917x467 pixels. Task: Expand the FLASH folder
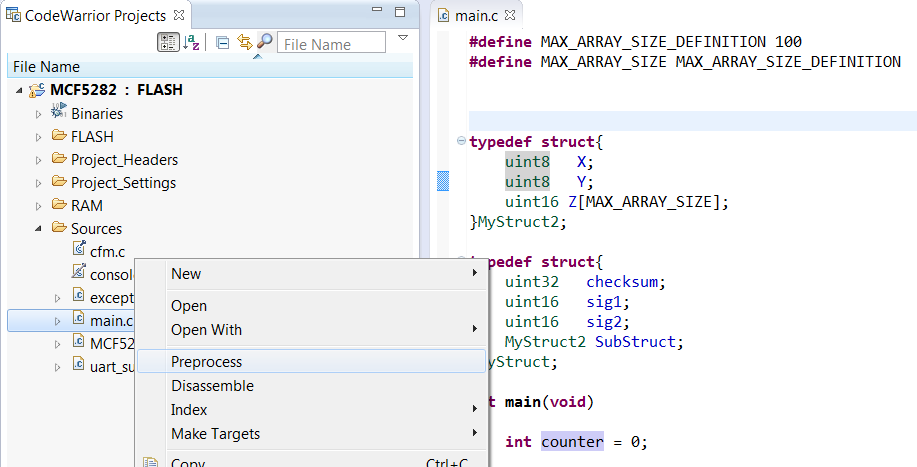pos(39,137)
